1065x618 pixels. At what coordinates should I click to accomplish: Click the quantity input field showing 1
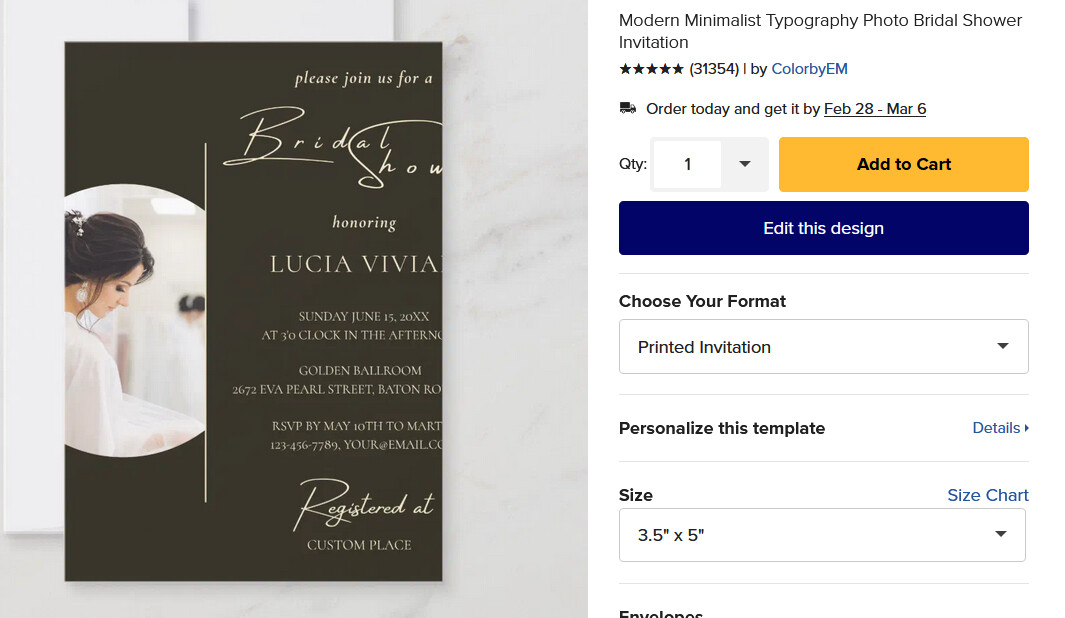[x=687, y=164]
